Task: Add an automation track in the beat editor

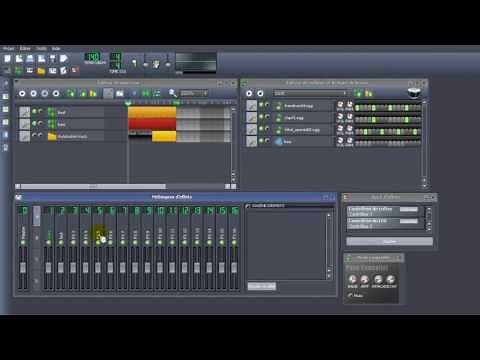Action: coord(368,93)
